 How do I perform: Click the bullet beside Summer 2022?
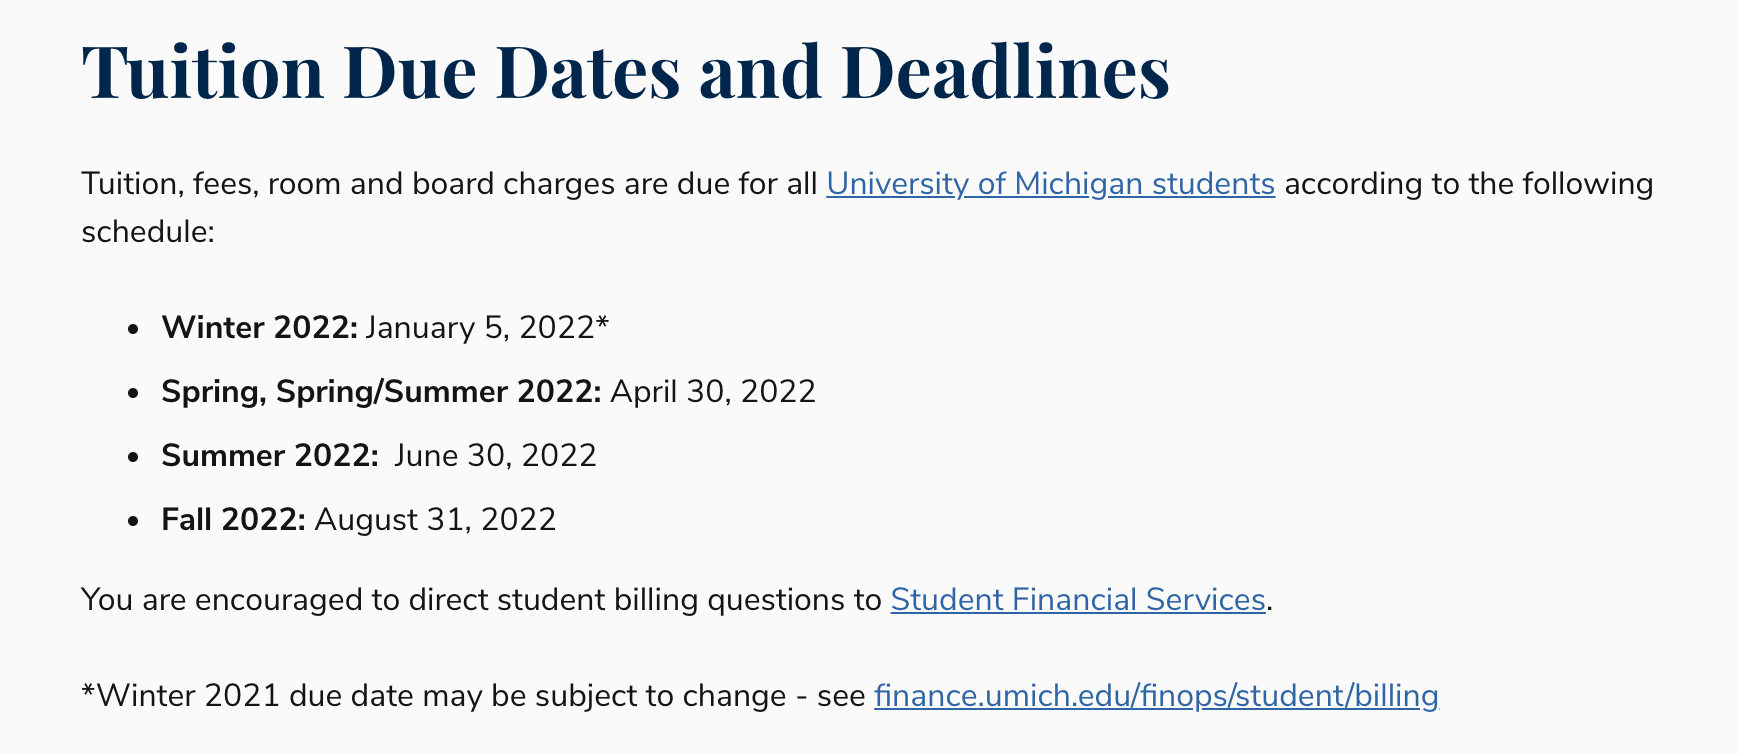133,457
